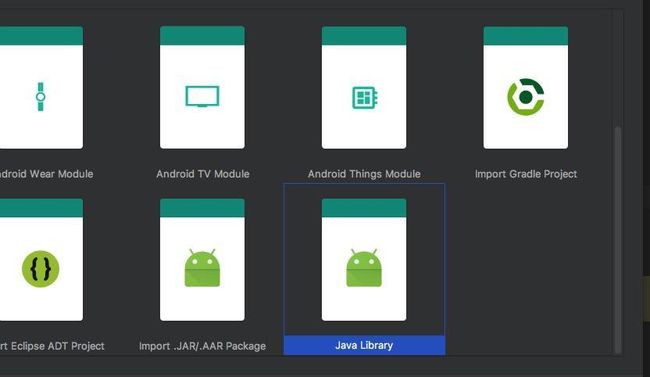Click the Android Things Module label

(x=364, y=174)
